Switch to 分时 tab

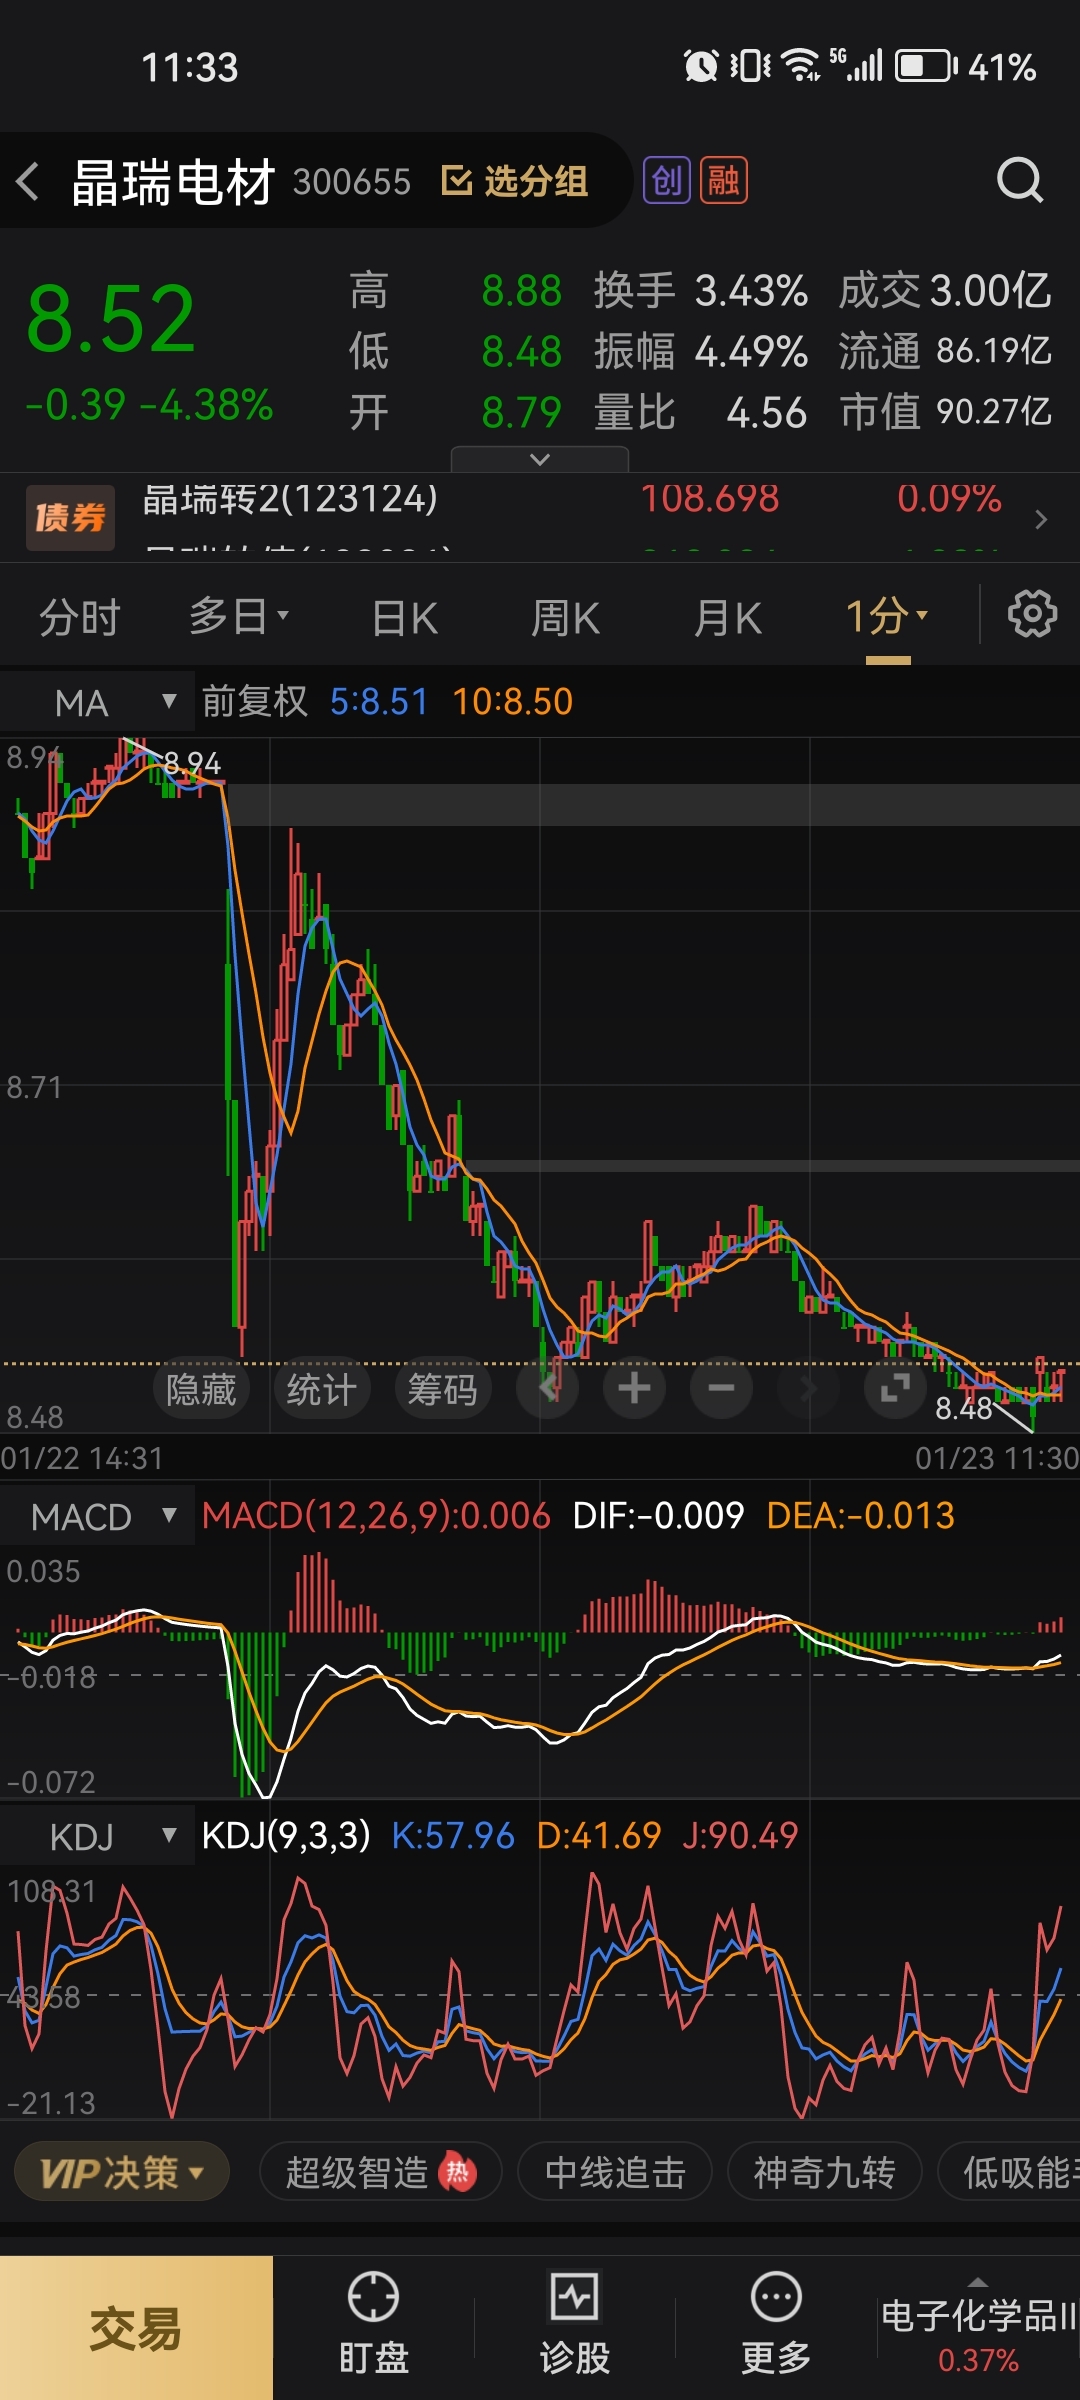point(80,617)
